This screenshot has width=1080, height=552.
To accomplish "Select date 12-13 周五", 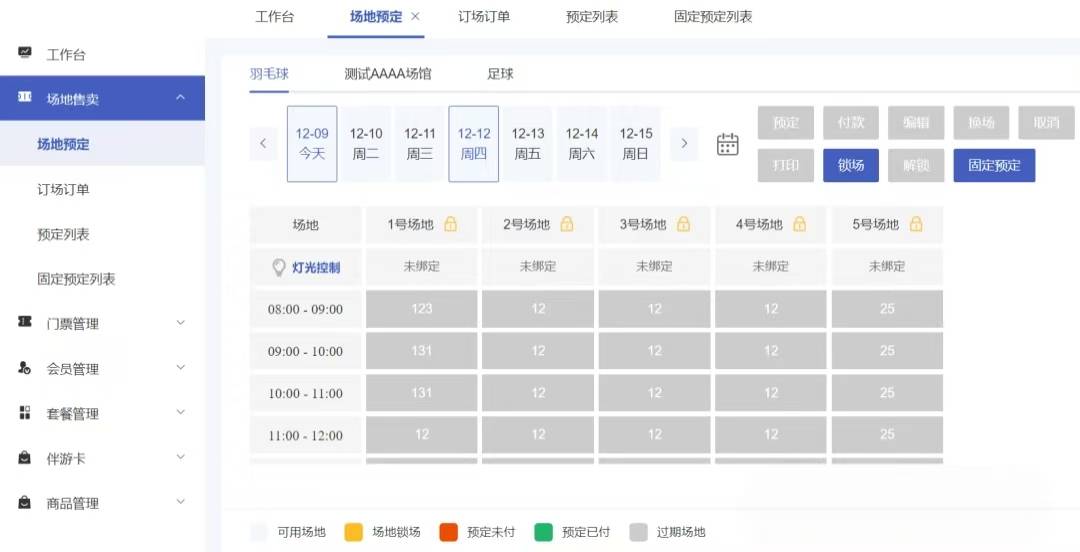I will tap(528, 143).
